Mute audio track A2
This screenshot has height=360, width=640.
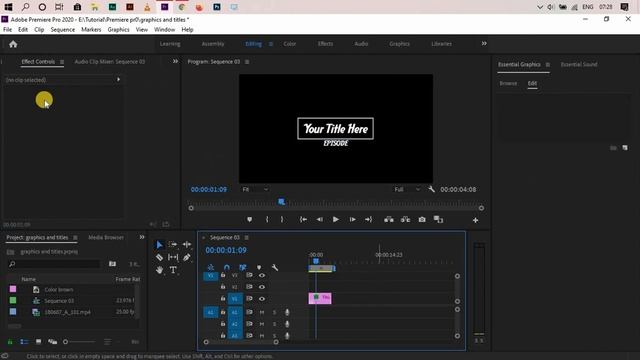[262, 324]
